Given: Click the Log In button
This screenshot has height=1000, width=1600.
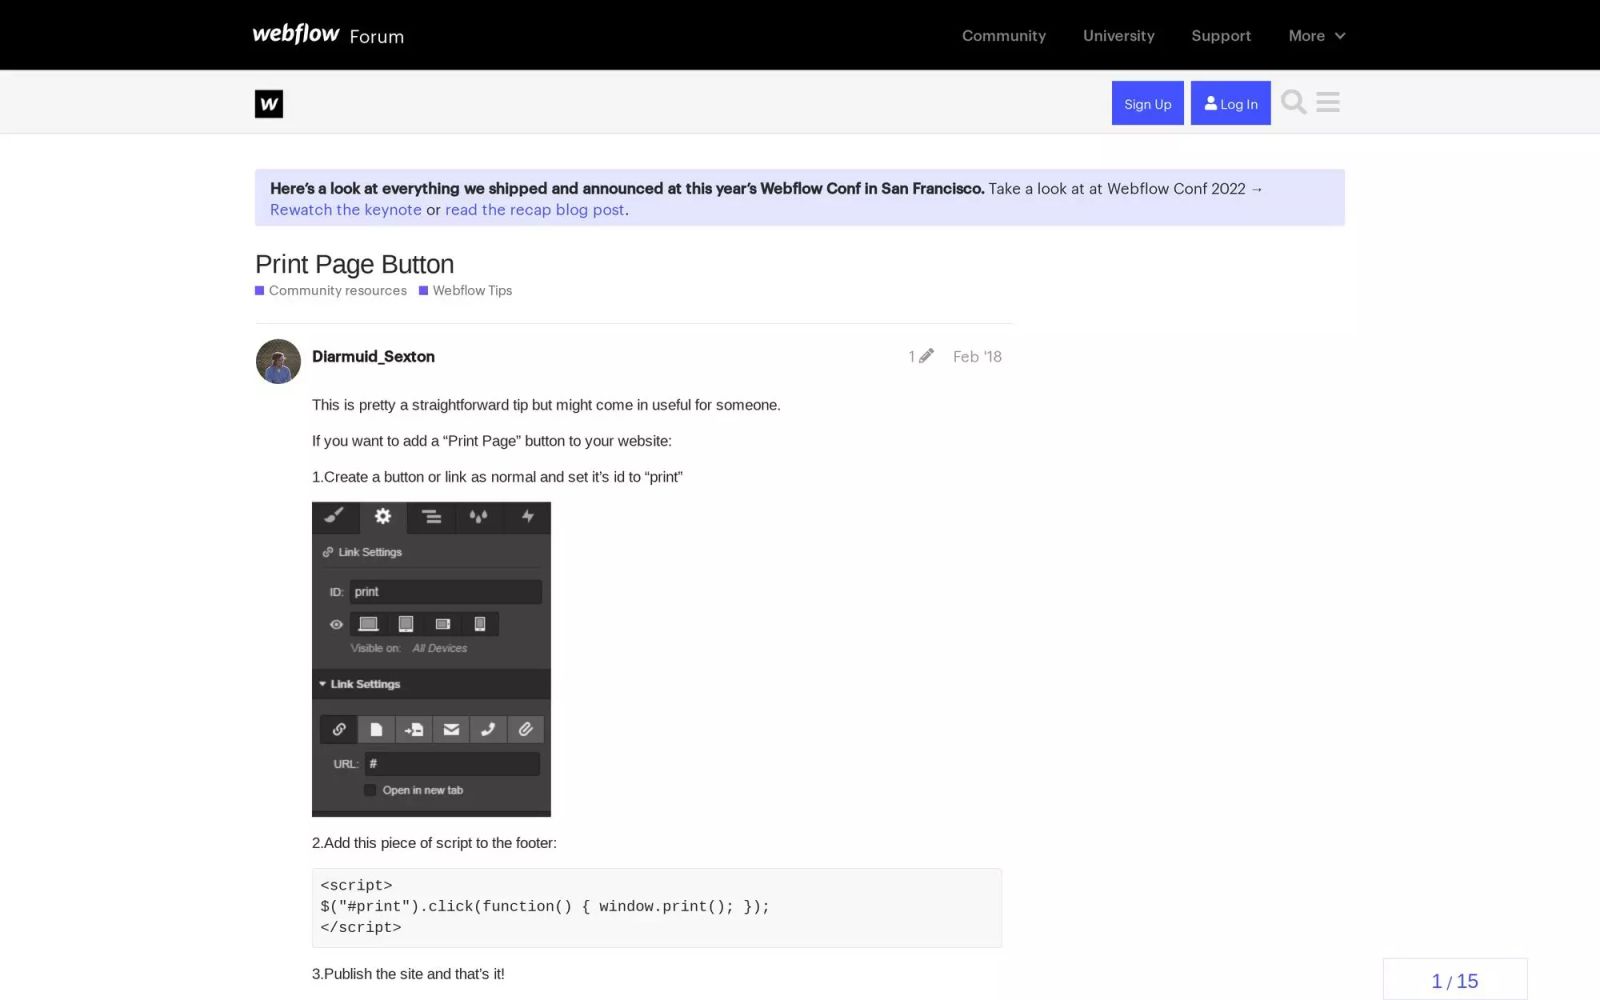Looking at the screenshot, I should coord(1230,103).
